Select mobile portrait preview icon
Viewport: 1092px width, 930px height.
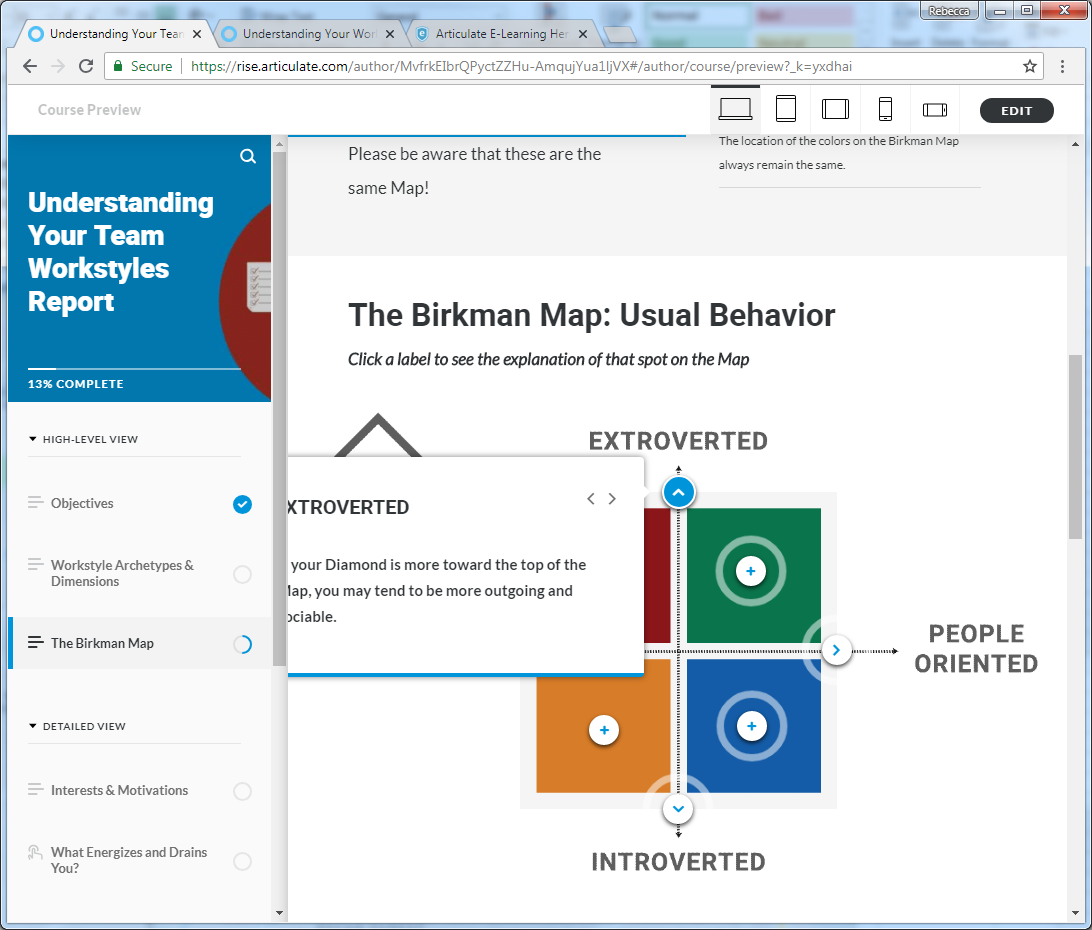[885, 109]
